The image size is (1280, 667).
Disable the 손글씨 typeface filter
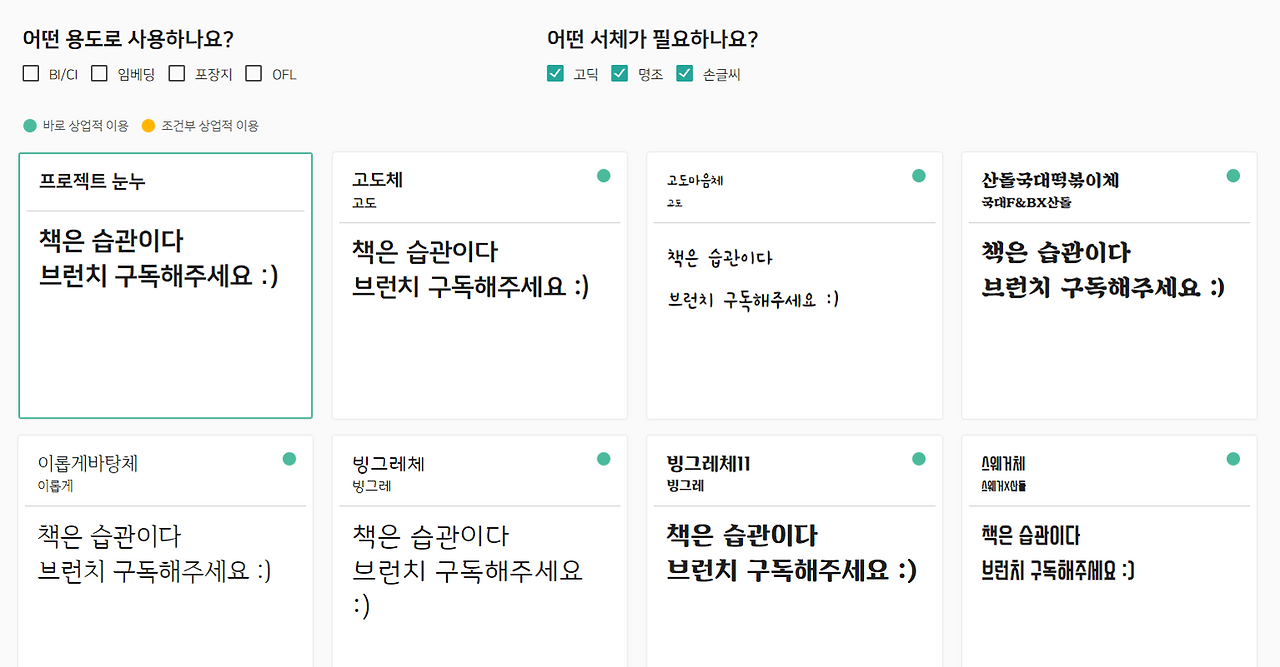(x=685, y=73)
